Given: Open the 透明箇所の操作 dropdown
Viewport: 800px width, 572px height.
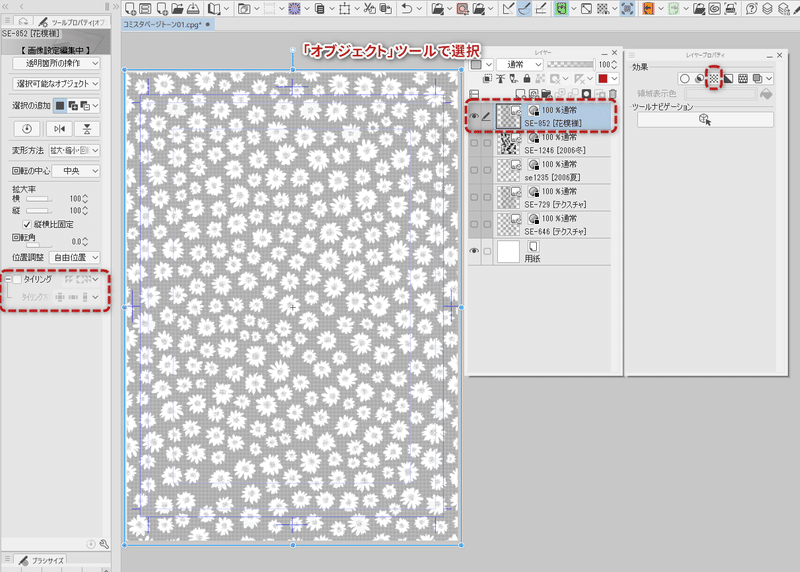Looking at the screenshot, I should [56, 63].
